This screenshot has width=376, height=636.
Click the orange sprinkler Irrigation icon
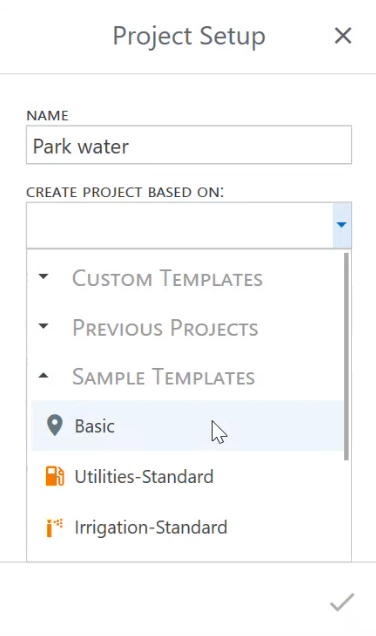pyautogui.click(x=54, y=527)
